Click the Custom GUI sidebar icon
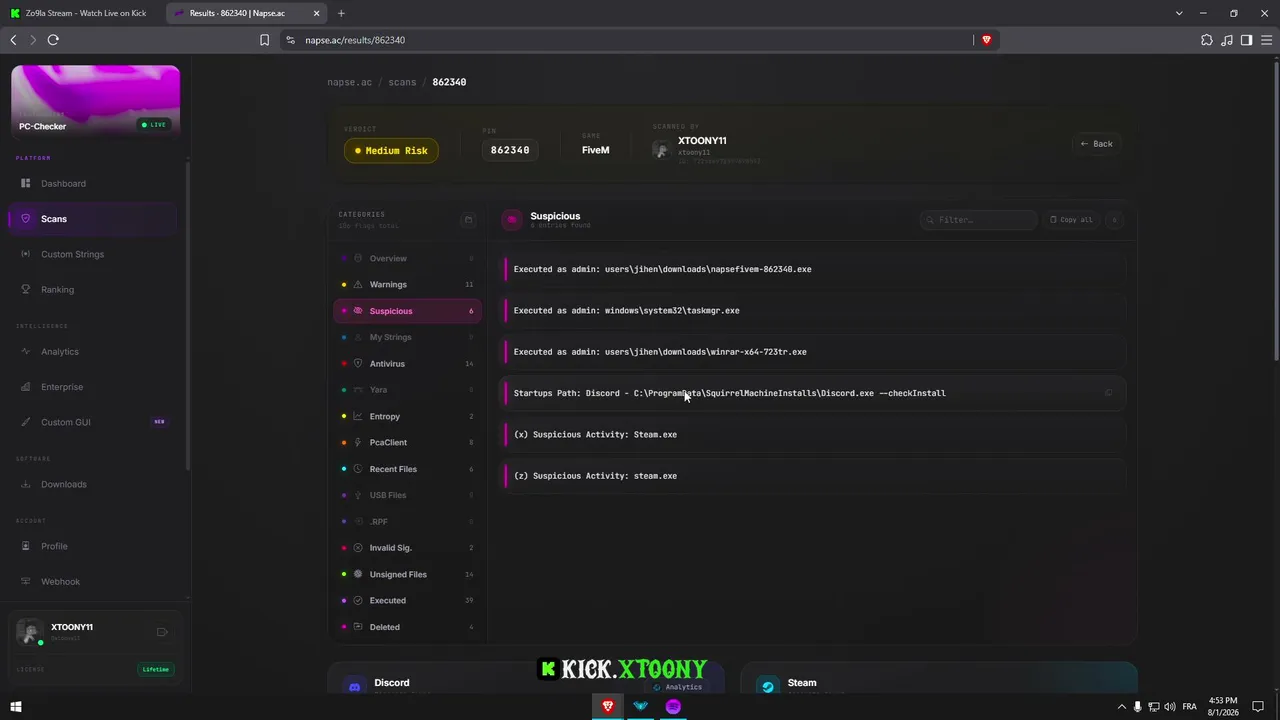1280x720 pixels. tap(26, 422)
